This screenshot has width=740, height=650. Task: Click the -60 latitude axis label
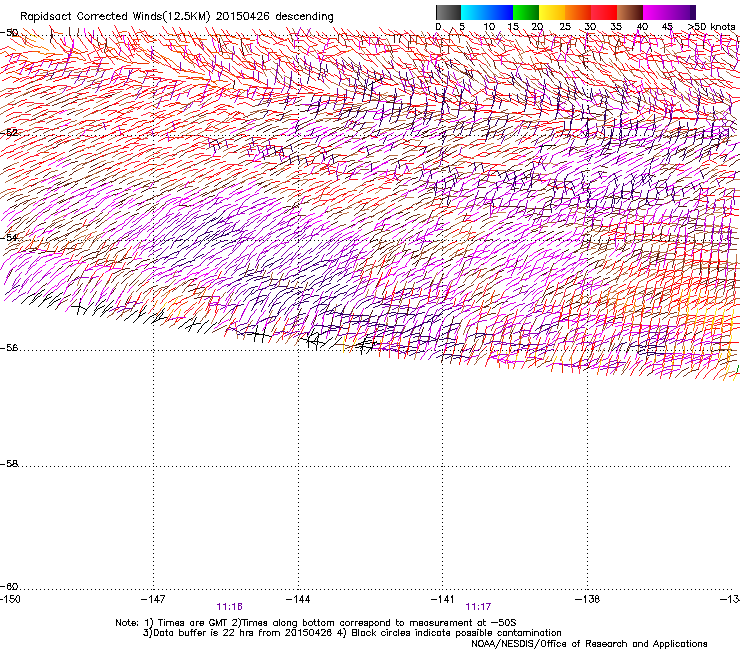click(9, 587)
